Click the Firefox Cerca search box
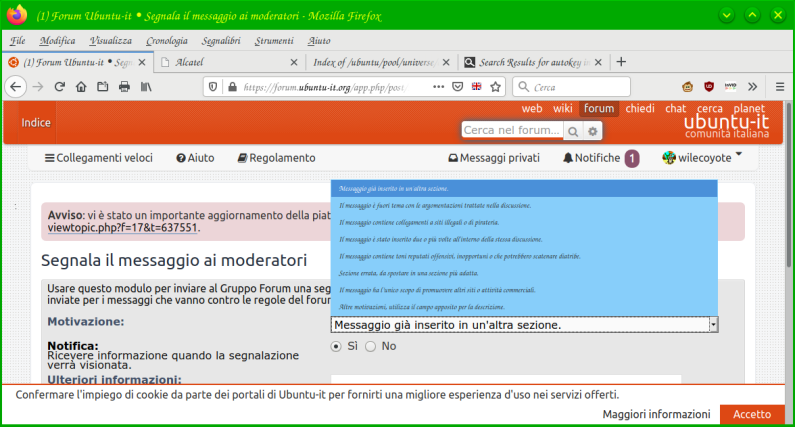Screen dimensions: 795x427 point(571,87)
